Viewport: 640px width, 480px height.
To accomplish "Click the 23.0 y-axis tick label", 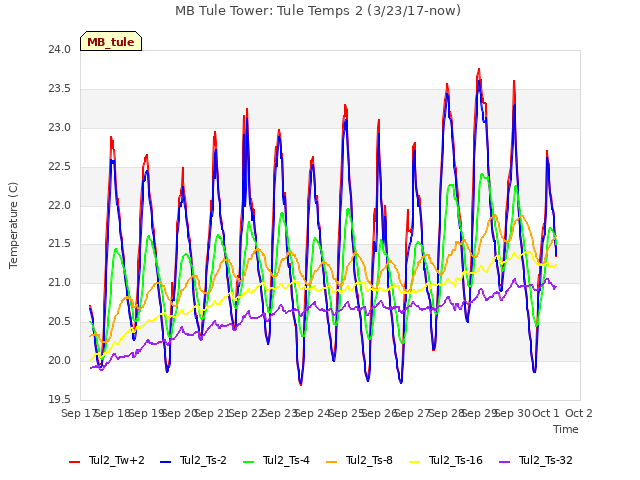I will (60, 128).
